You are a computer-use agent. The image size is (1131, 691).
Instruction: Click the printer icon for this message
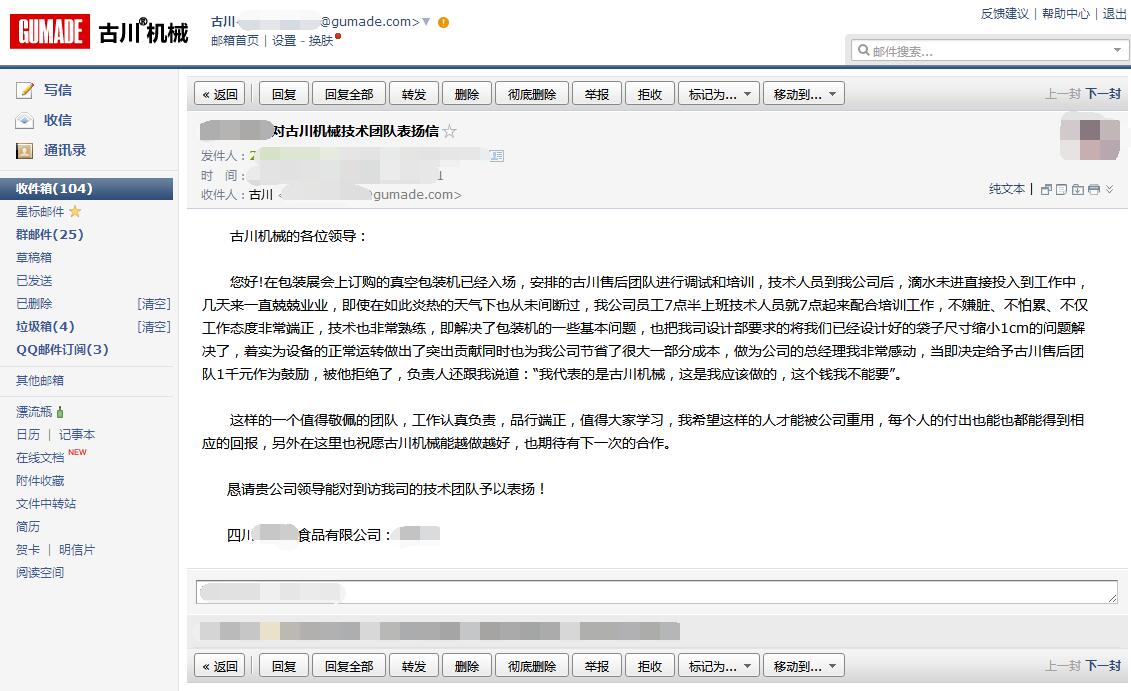point(1093,190)
